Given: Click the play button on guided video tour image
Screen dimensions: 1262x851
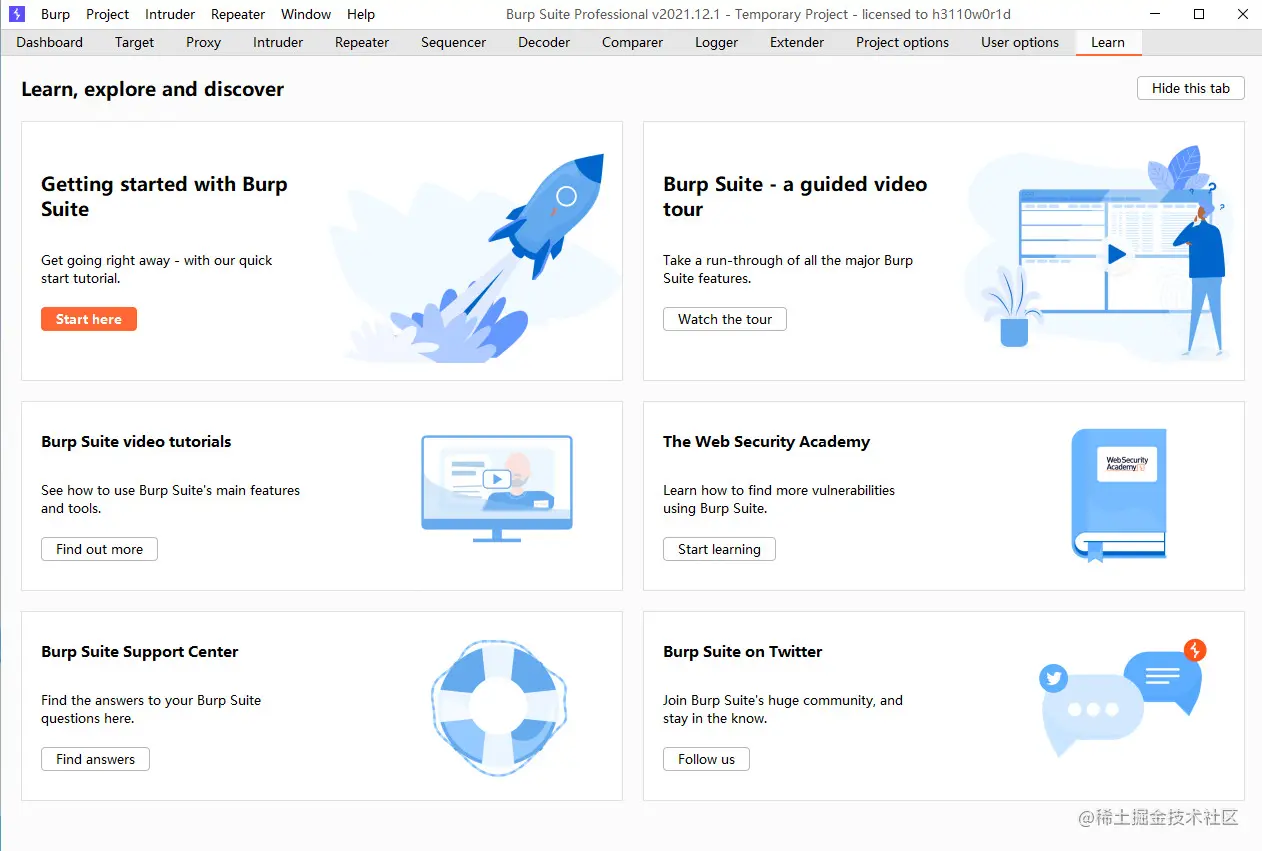Looking at the screenshot, I should (x=1117, y=255).
